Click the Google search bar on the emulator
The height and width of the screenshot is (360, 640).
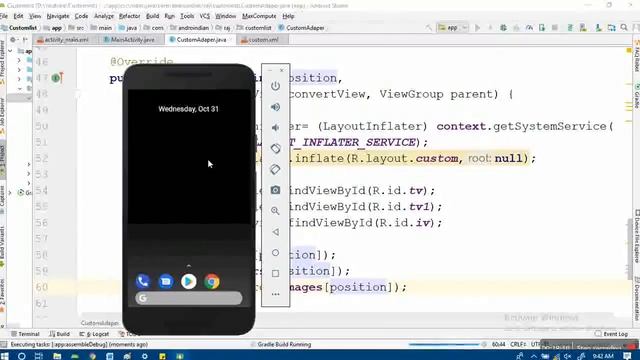189,298
